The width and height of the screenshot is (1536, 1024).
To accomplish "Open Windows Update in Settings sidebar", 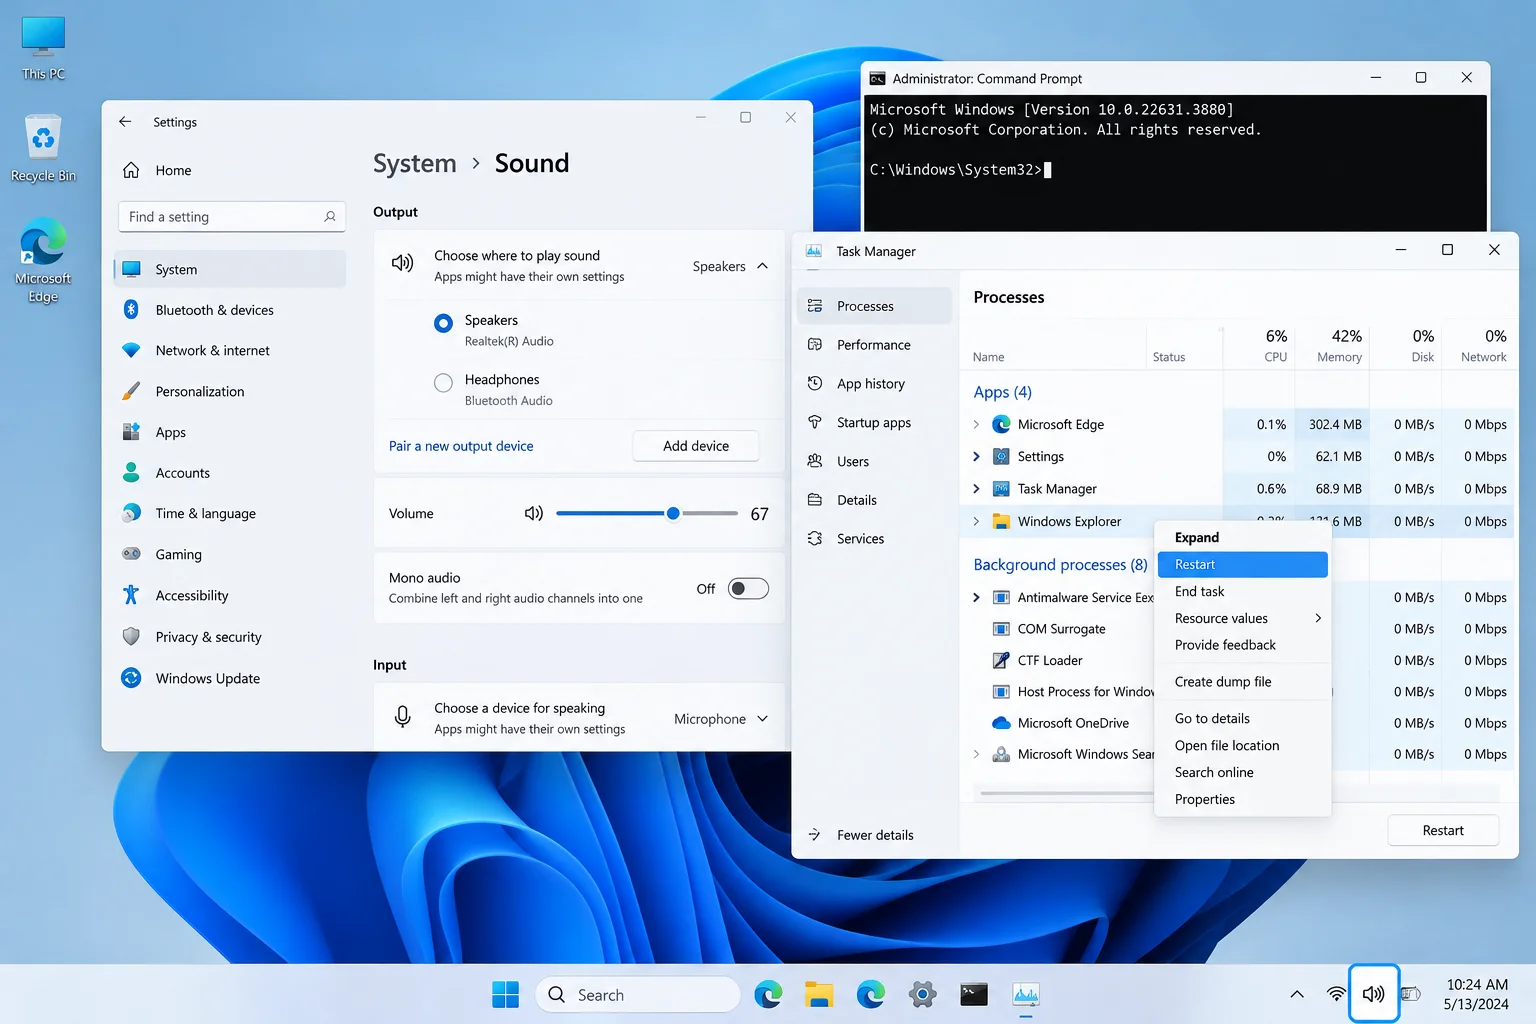I will (230, 678).
